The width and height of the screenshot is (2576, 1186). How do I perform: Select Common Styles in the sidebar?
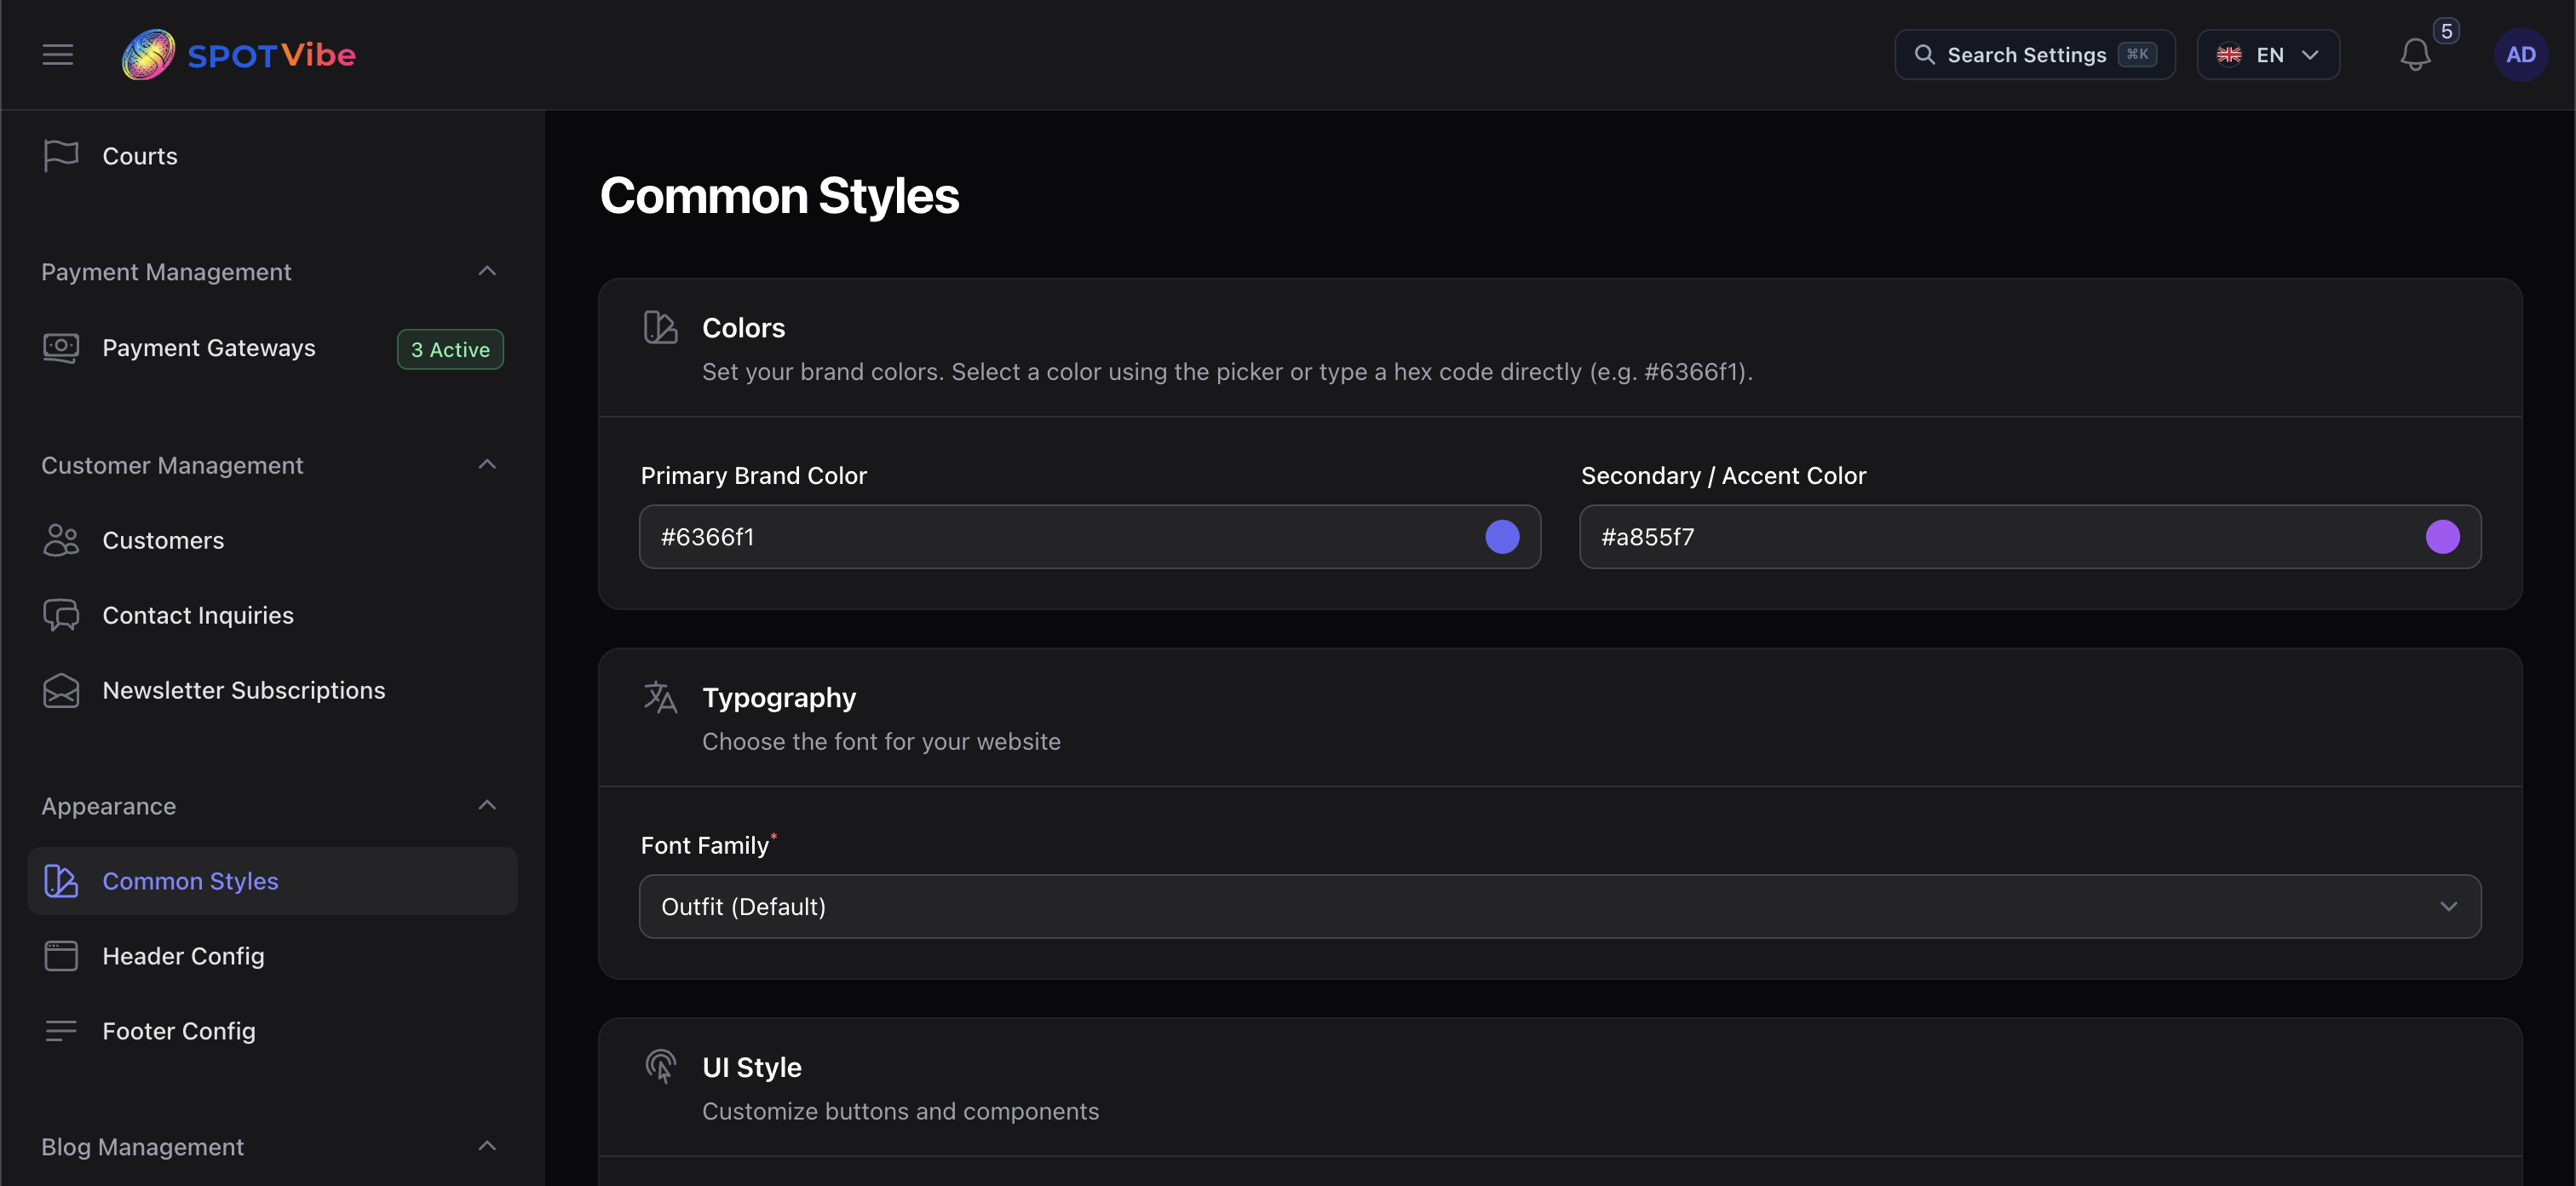[272, 881]
